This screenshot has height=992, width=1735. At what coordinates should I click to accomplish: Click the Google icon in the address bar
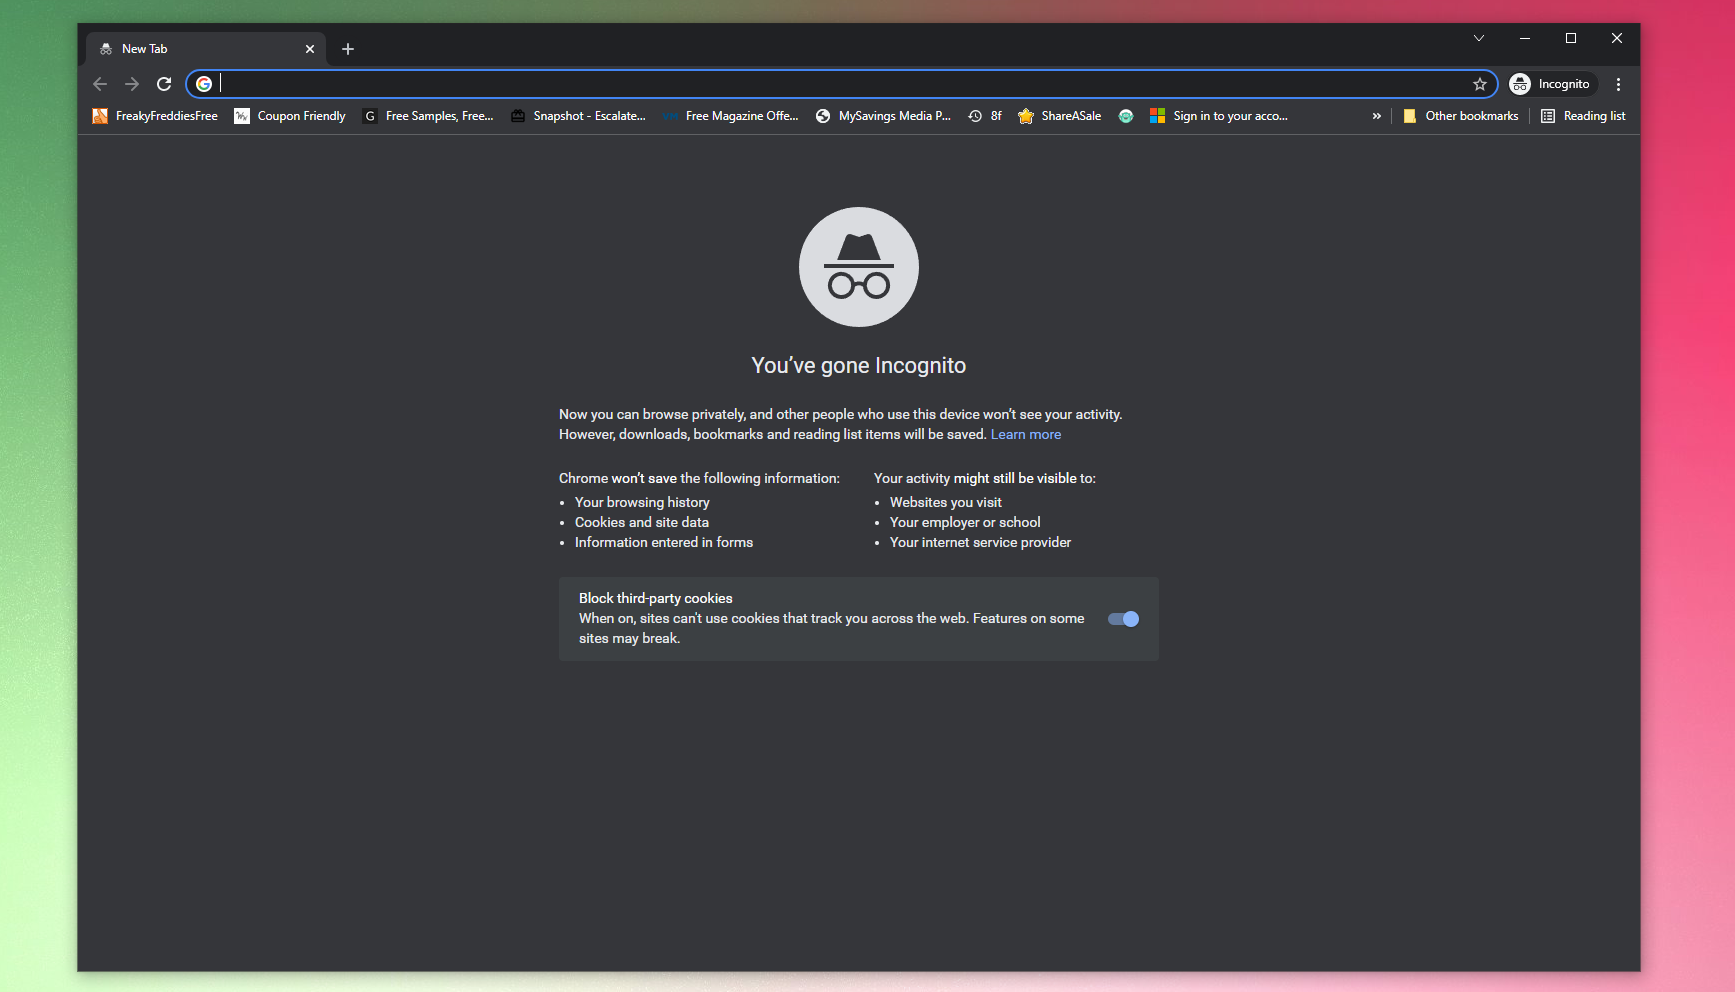coord(204,84)
